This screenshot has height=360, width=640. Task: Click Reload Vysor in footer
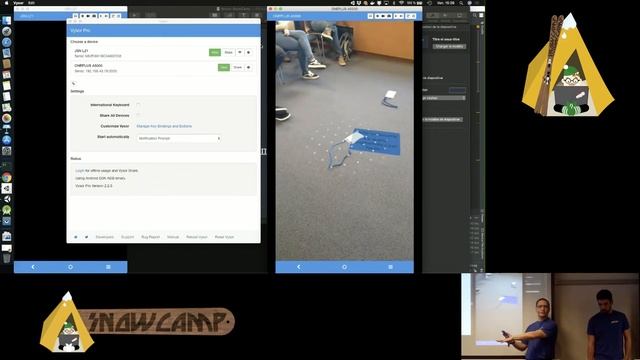click(x=197, y=237)
